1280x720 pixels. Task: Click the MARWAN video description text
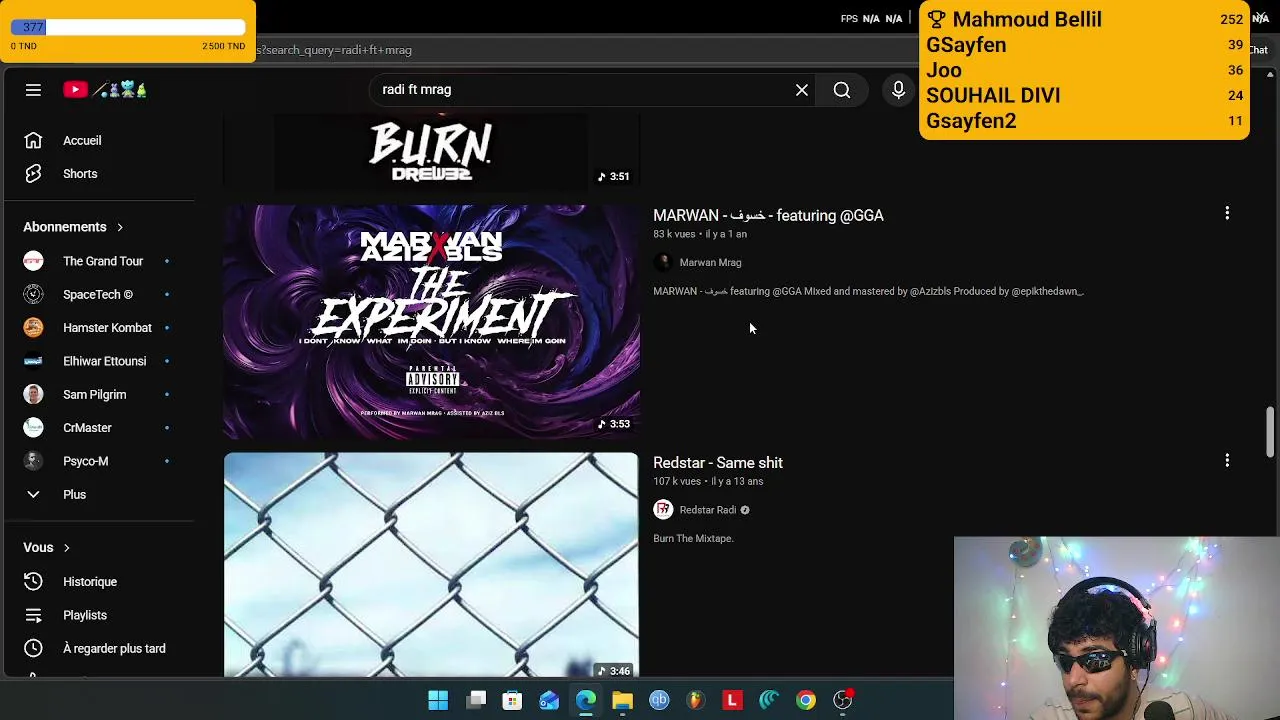tap(868, 292)
